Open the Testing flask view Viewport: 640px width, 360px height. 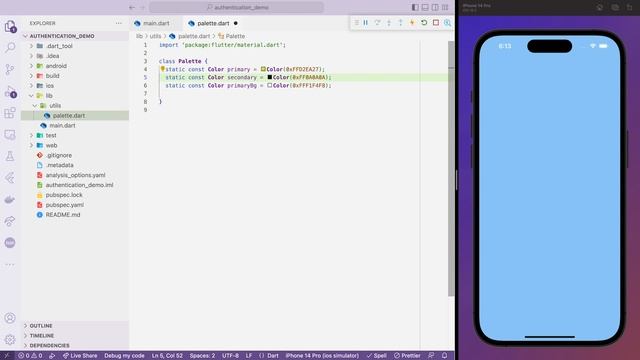pos(10,156)
